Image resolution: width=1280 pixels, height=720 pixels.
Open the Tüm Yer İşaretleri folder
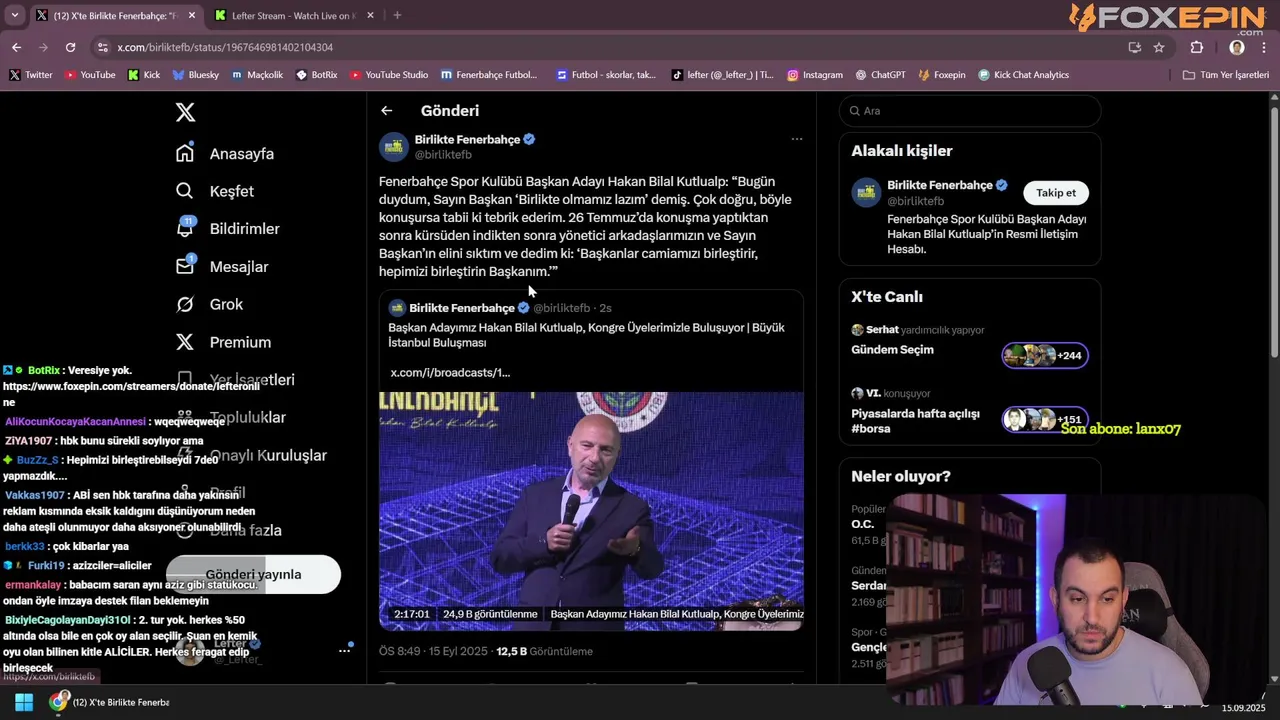point(1225,75)
